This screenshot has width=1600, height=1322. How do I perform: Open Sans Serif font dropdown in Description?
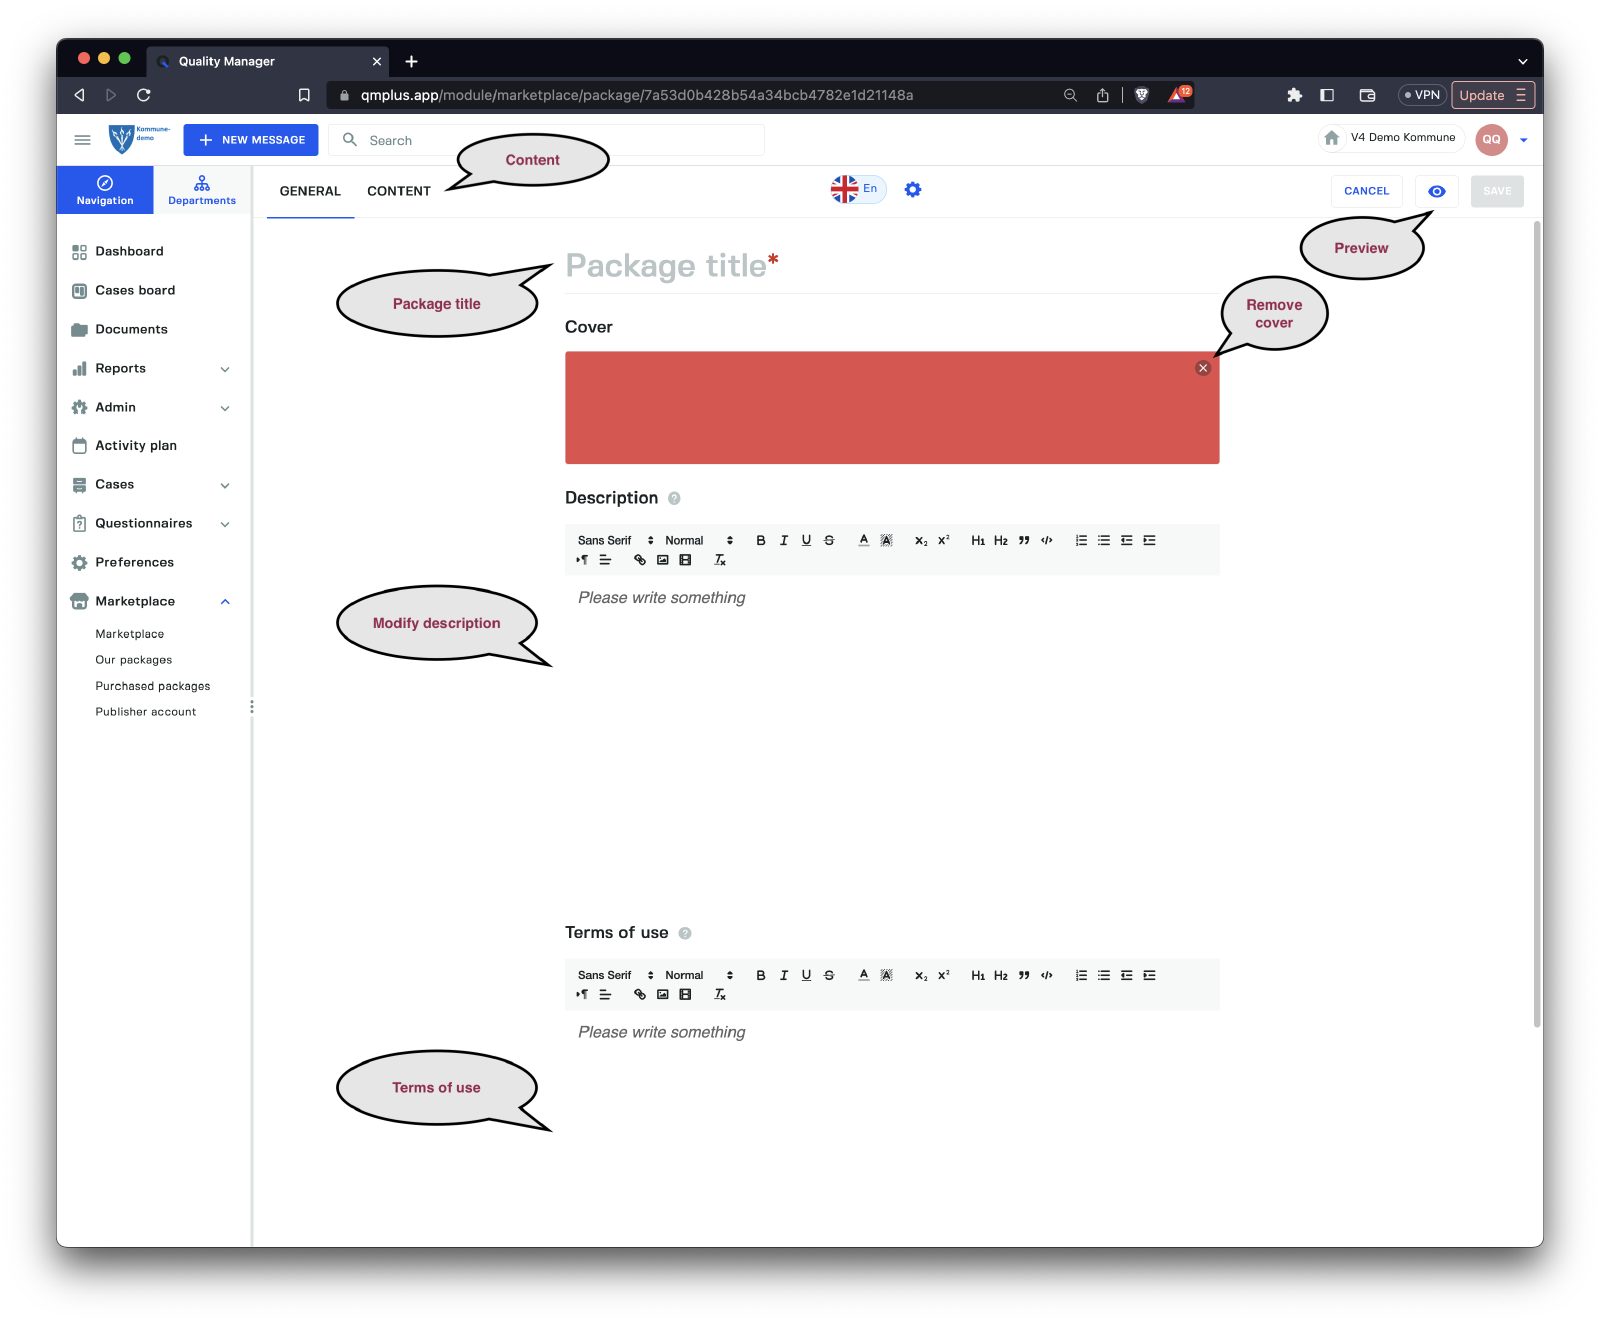[615, 540]
